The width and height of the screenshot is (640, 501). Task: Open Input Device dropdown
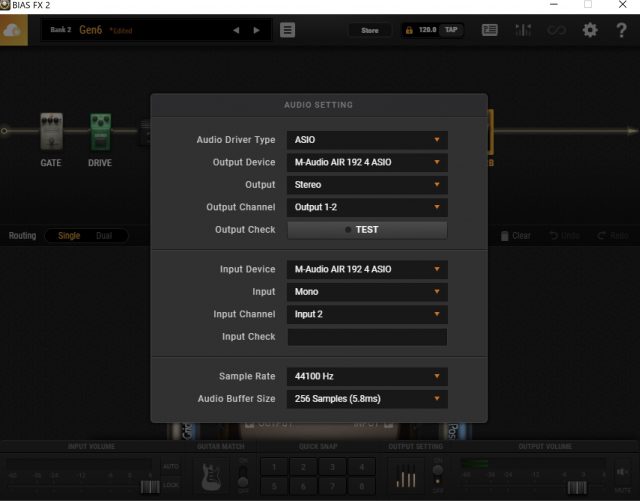tap(367, 269)
